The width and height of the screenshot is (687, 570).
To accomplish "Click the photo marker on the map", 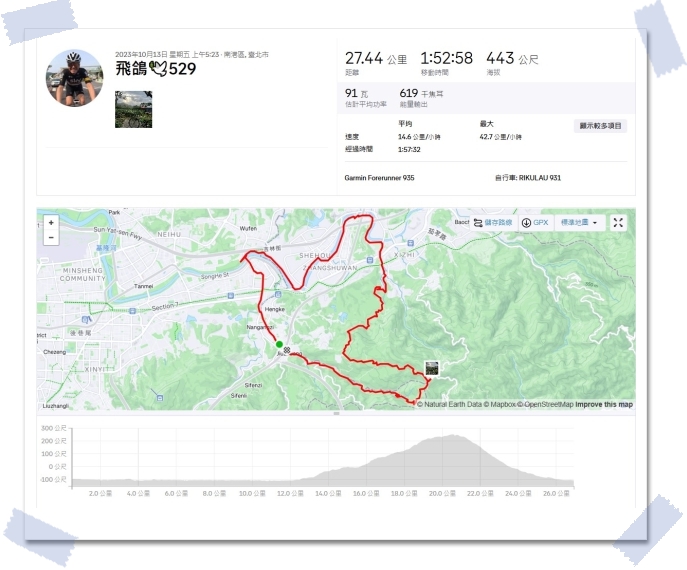I will 432,368.
